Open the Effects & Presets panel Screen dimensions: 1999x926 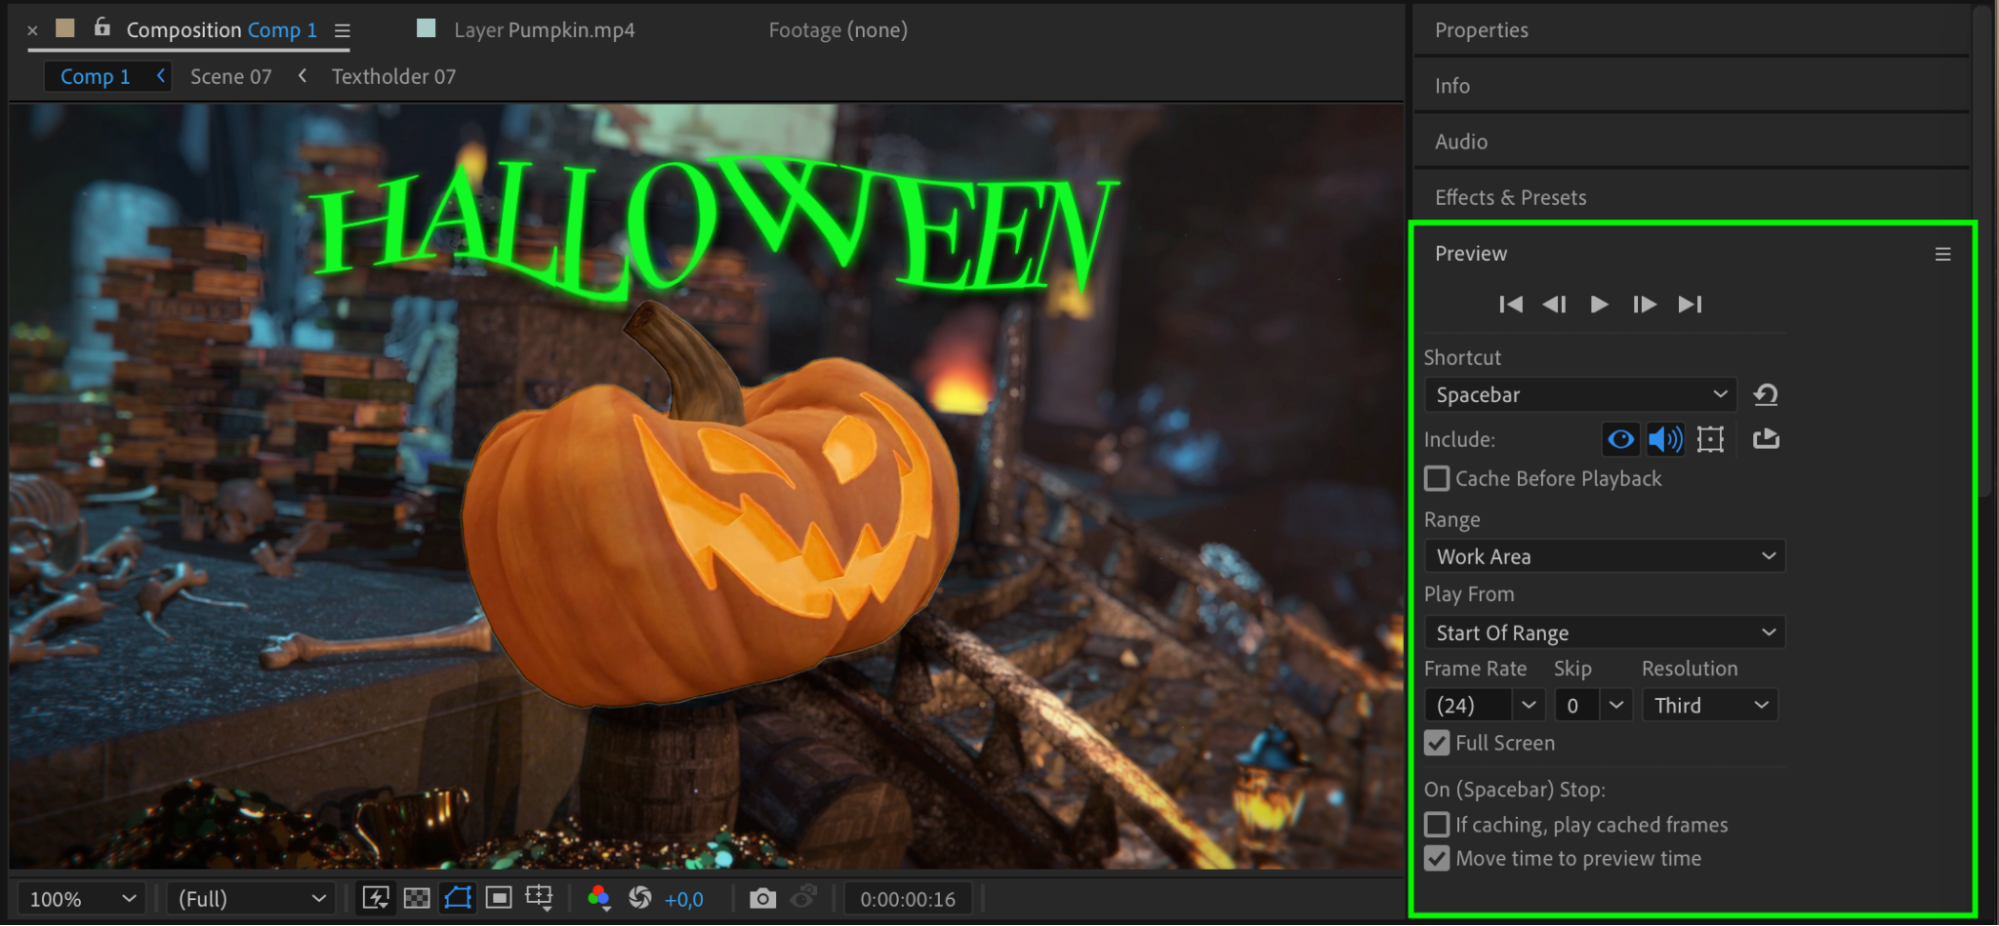pos(1510,197)
